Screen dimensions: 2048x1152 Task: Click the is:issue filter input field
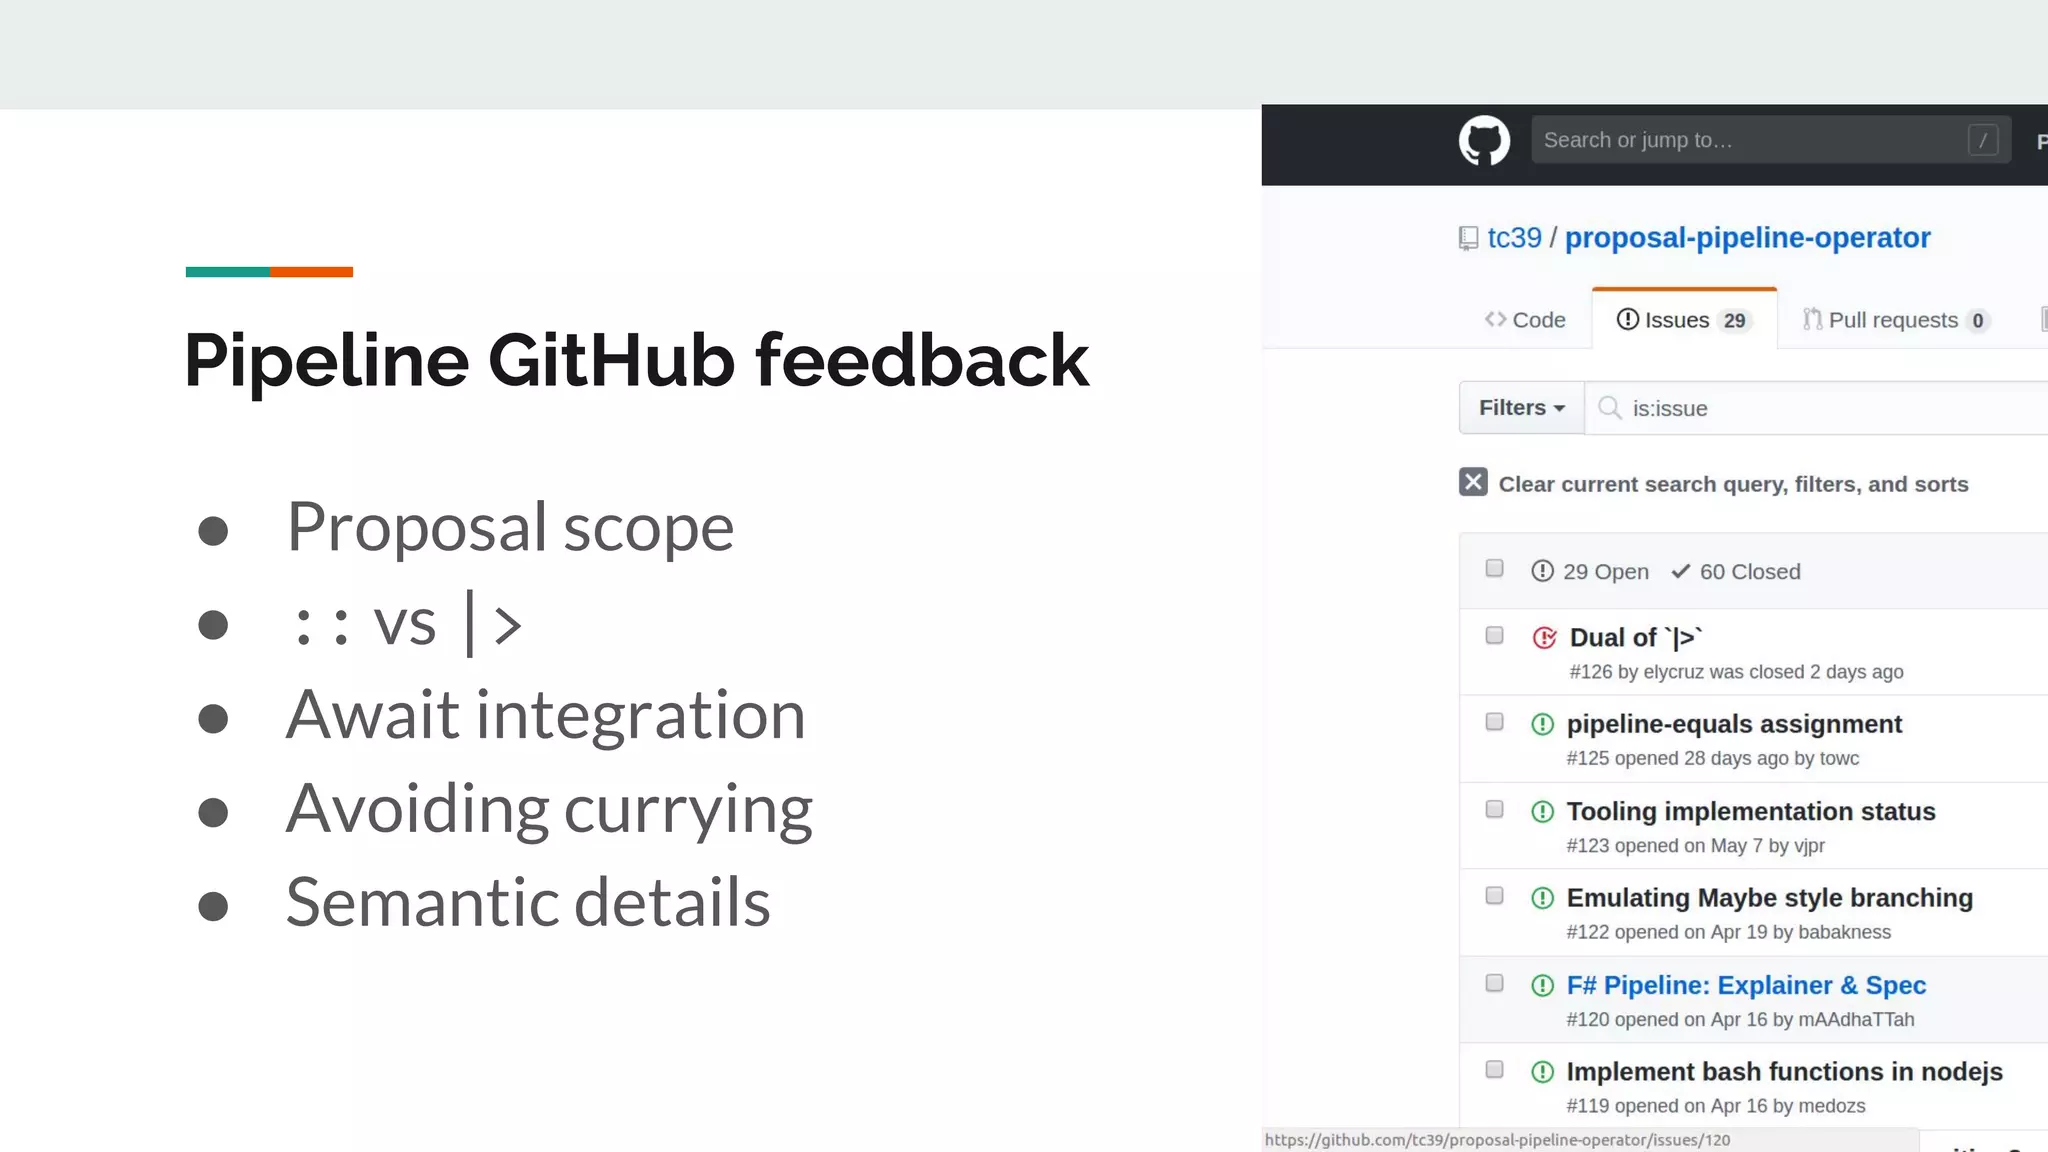click(1818, 408)
